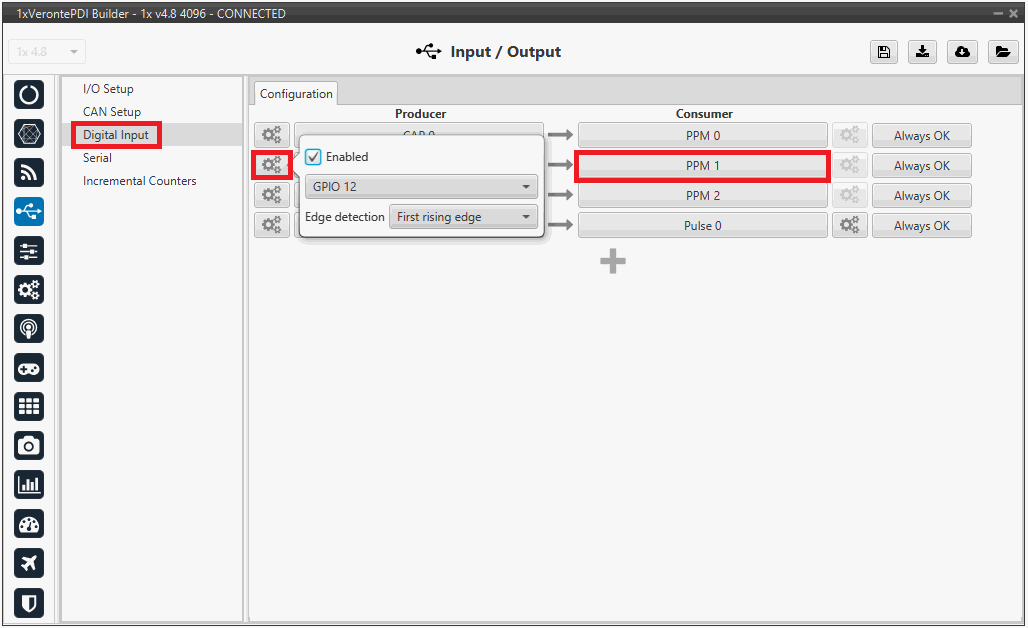Click the PPM 2 consumer button

[702, 196]
